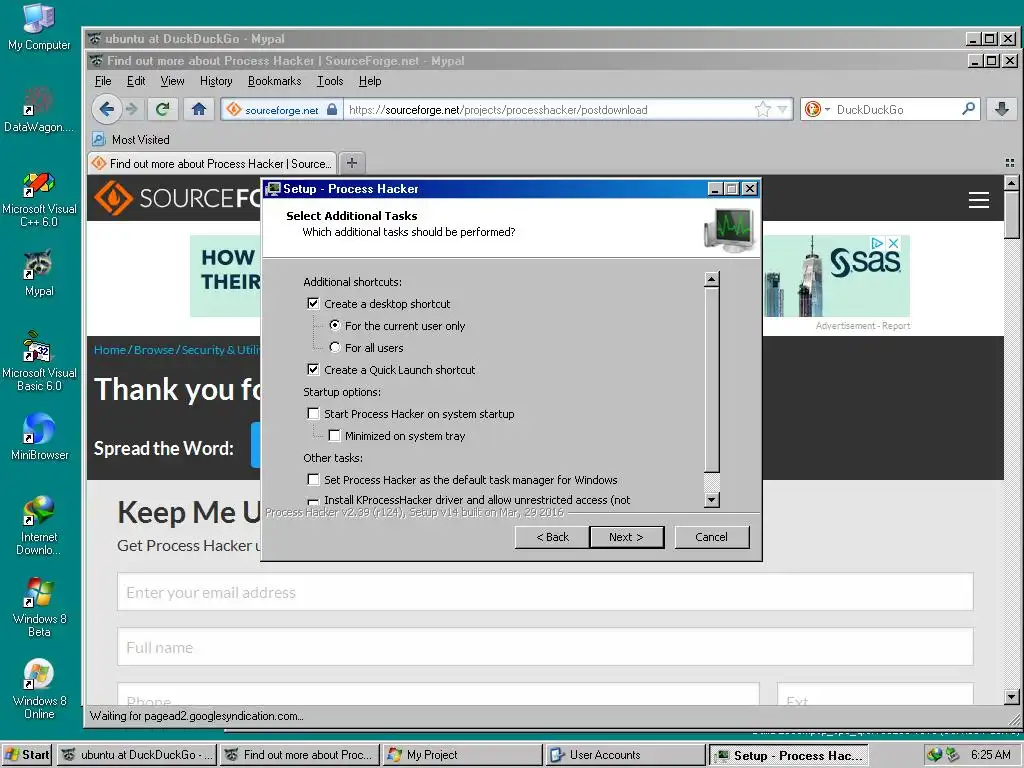Switch to ubuntu at DuckDuckGo taskbar window
This screenshot has width=1024, height=768.
coord(136,755)
